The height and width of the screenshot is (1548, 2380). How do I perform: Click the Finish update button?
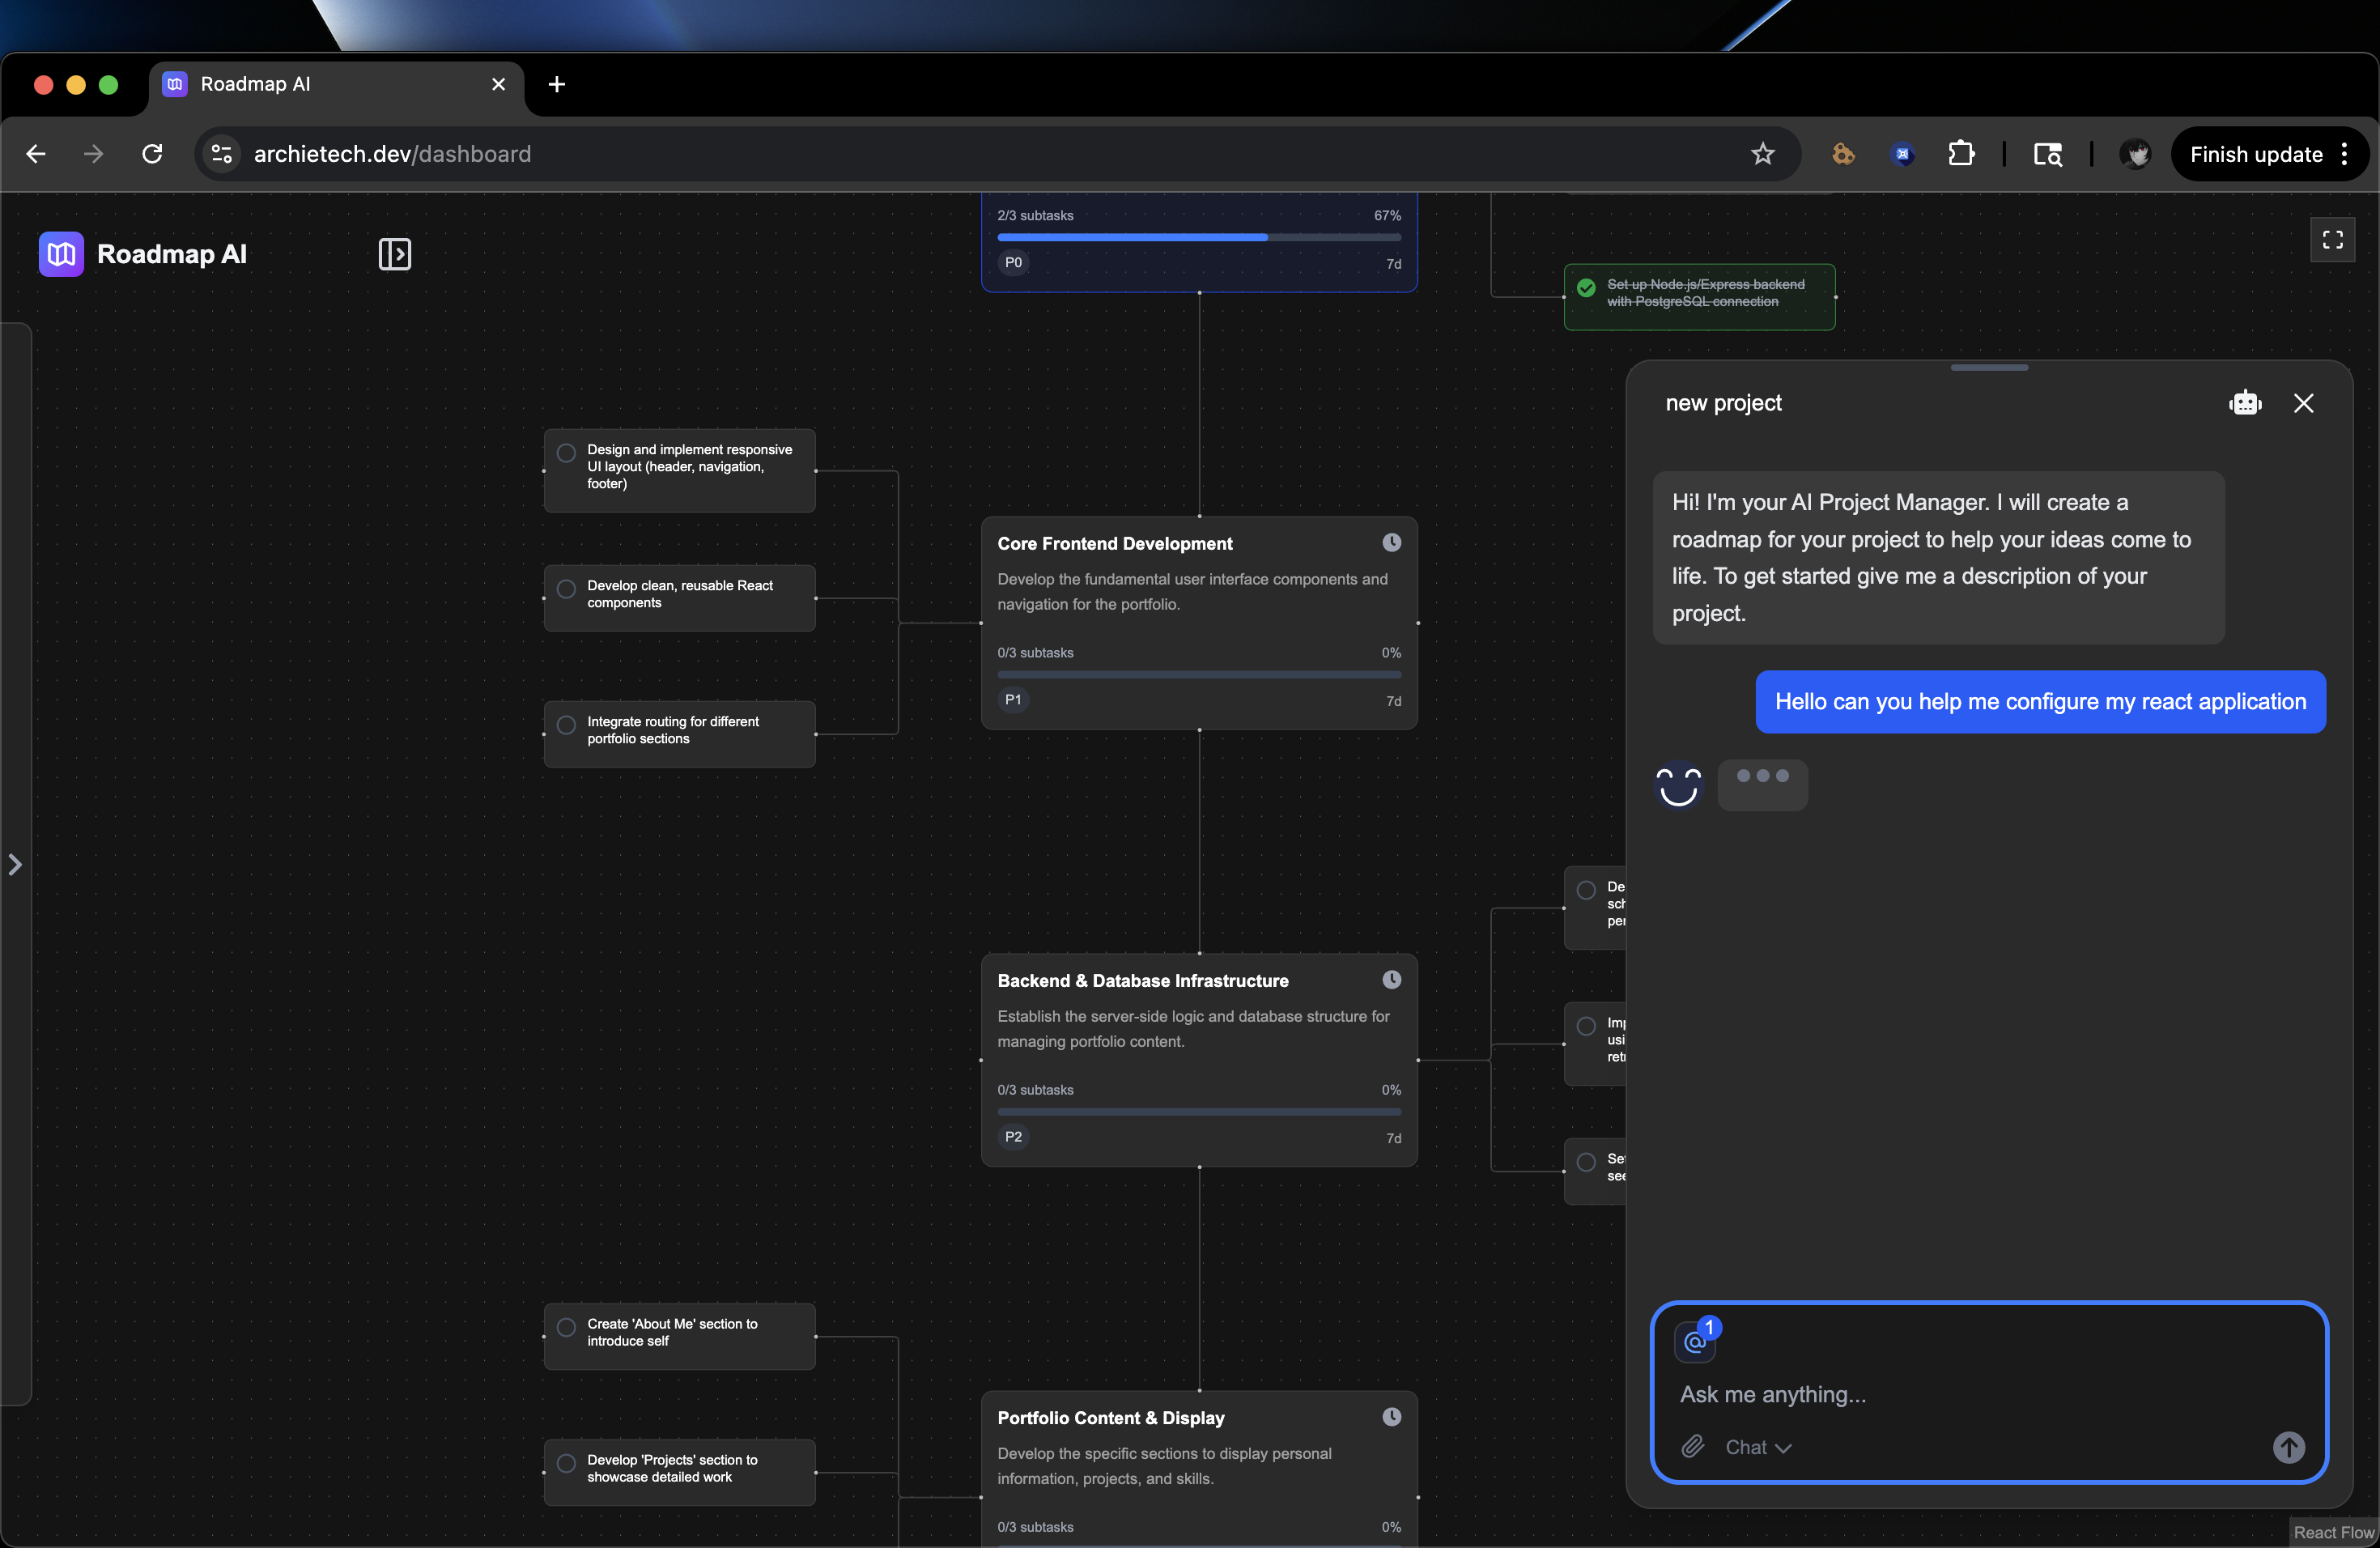2255,154
